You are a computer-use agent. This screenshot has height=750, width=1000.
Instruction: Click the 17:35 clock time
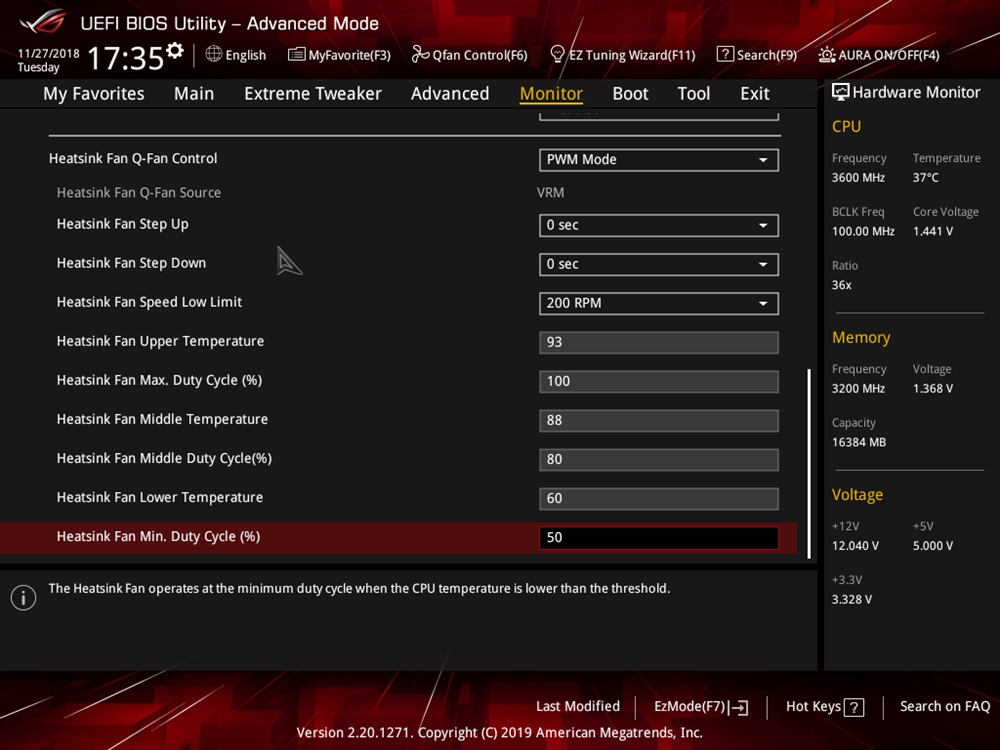[126, 59]
